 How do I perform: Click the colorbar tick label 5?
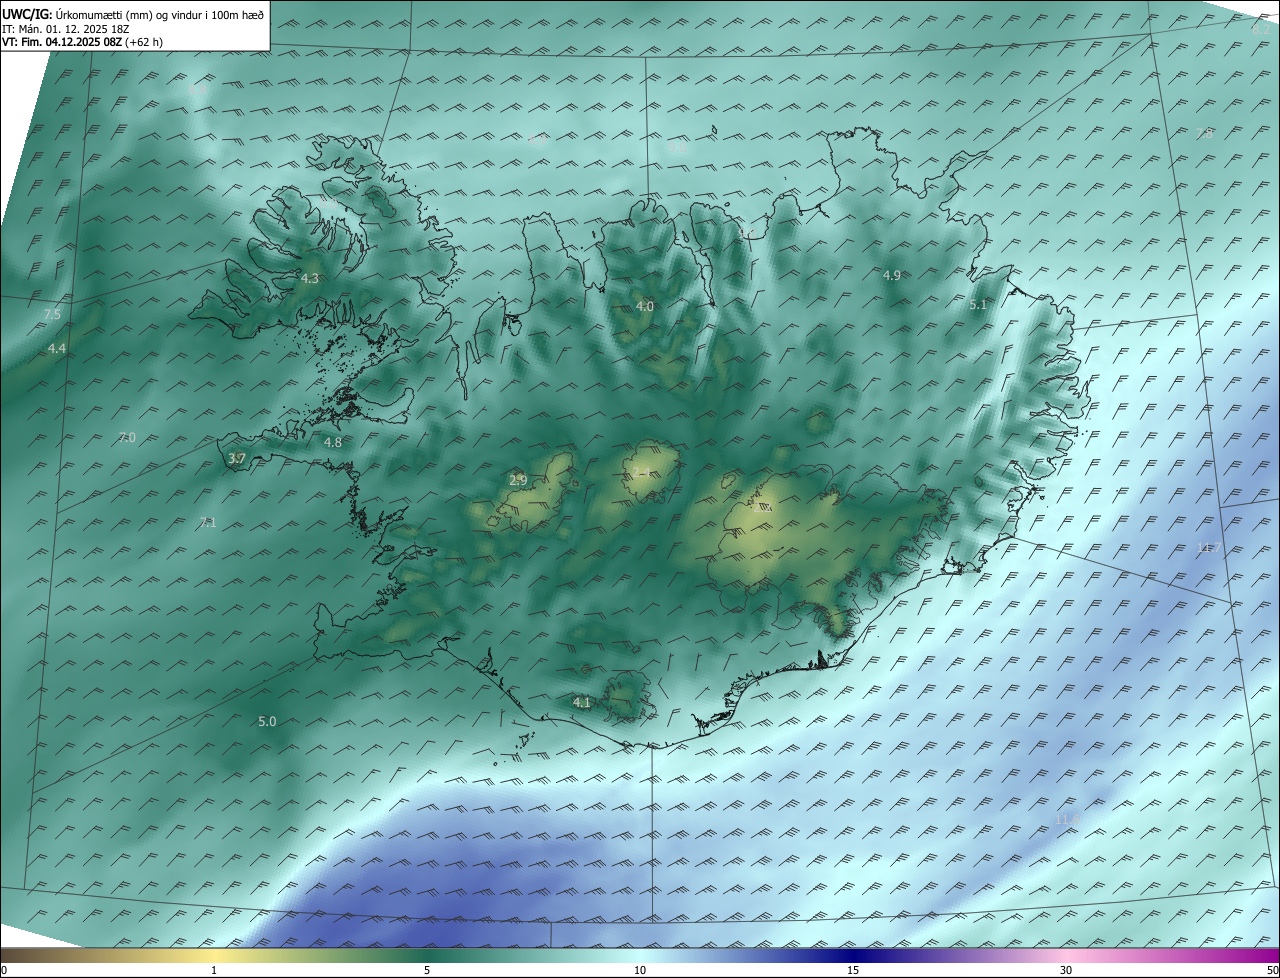(427, 970)
